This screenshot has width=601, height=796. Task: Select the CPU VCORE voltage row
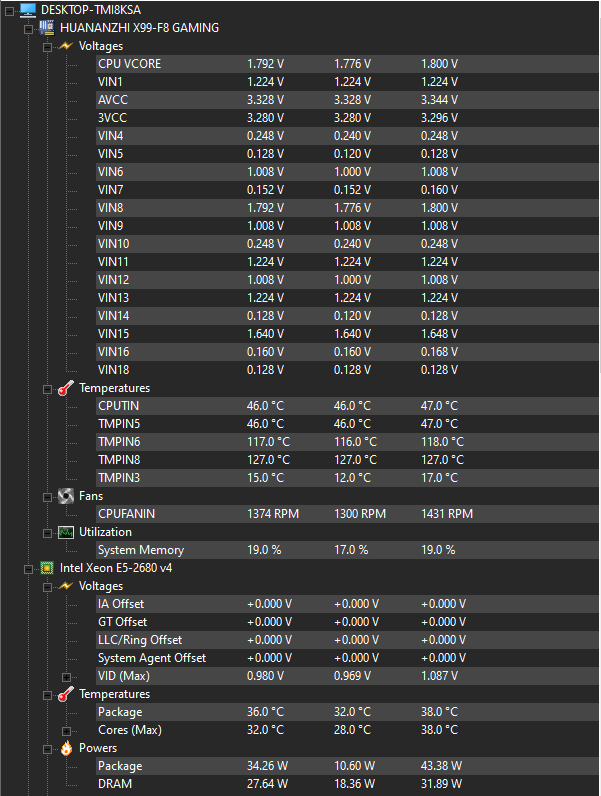click(x=347, y=64)
